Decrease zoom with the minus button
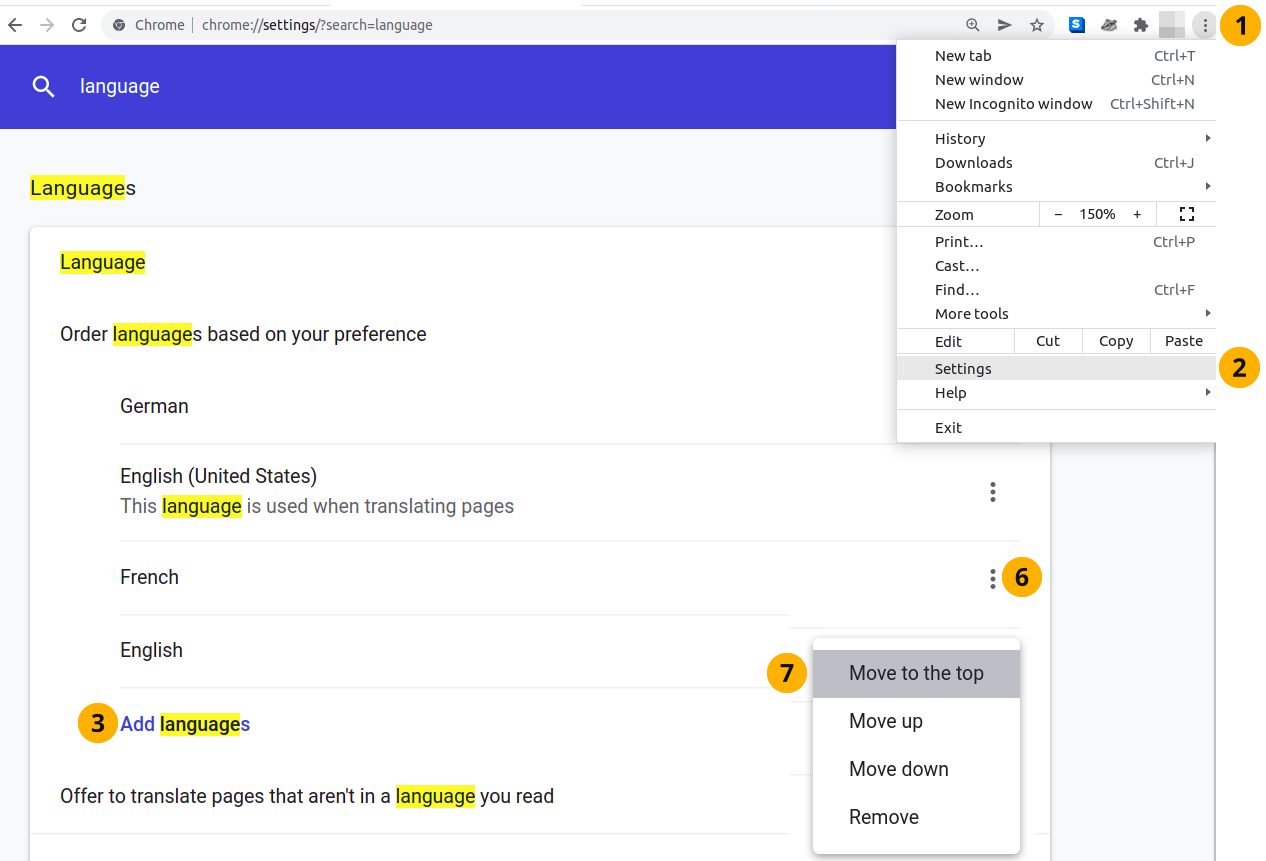Viewport: 1266px width, 861px height. click(1058, 215)
